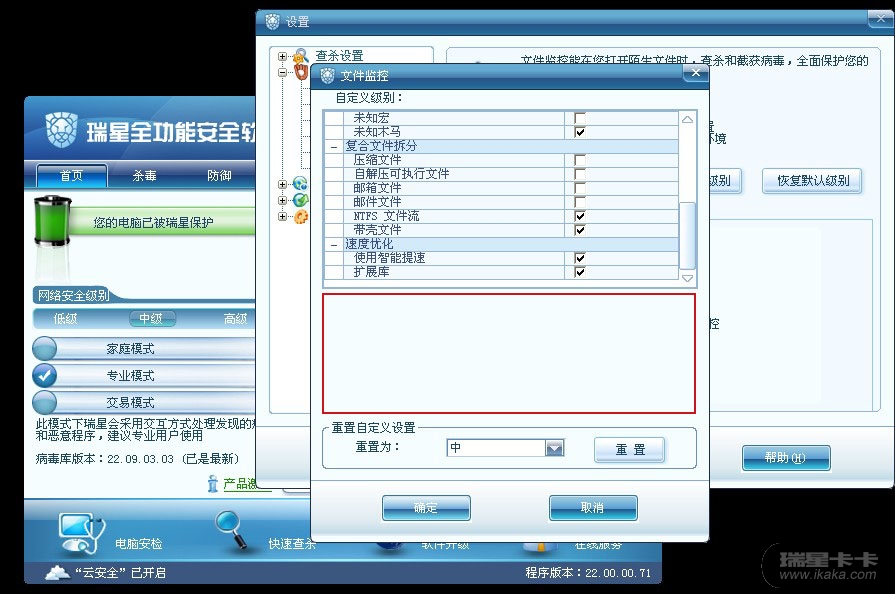The height and width of the screenshot is (594, 895).
Task: Click the 病毒库版本 22.09.03.03 text
Action: point(137,459)
